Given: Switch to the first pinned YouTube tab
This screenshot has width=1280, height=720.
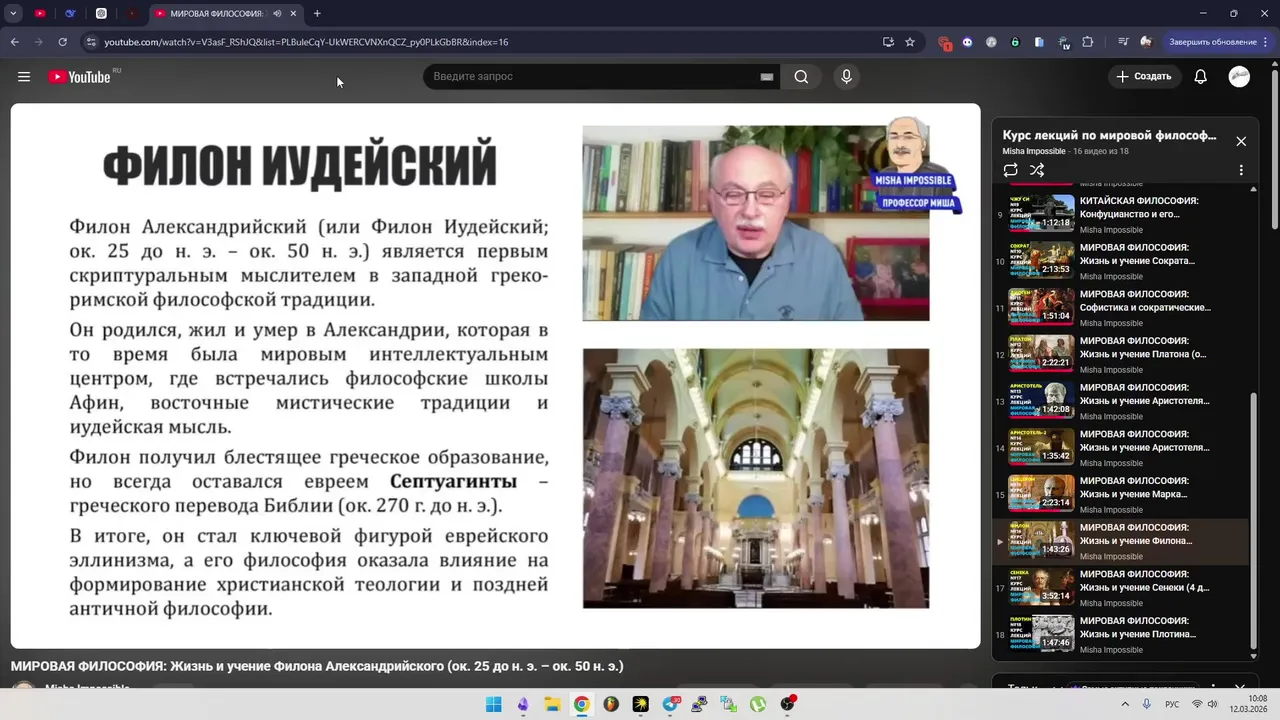Looking at the screenshot, I should [x=40, y=14].
